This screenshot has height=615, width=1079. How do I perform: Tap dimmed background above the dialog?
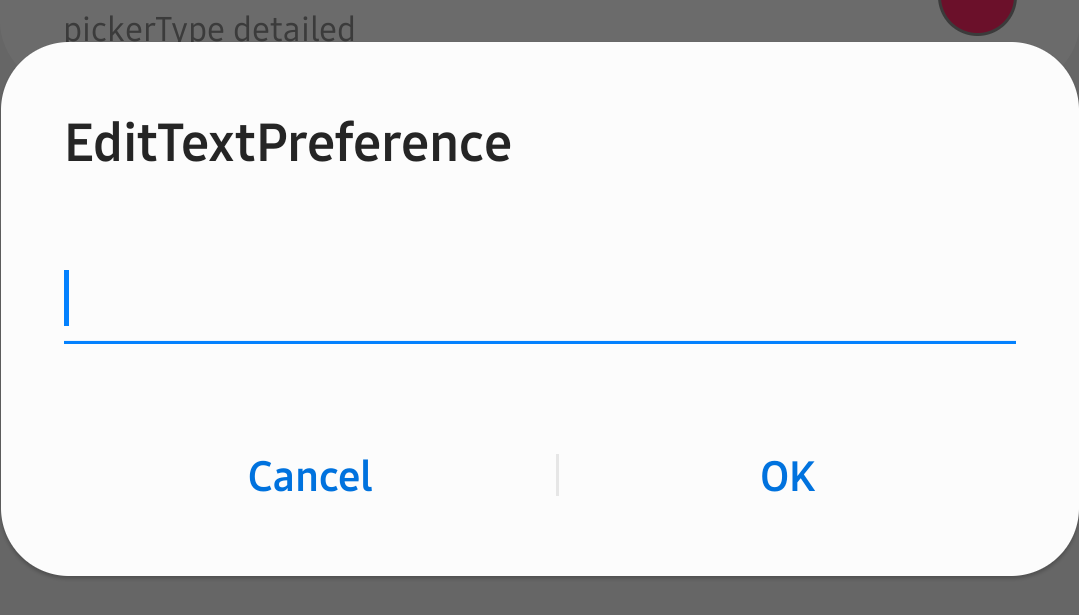coord(600,18)
